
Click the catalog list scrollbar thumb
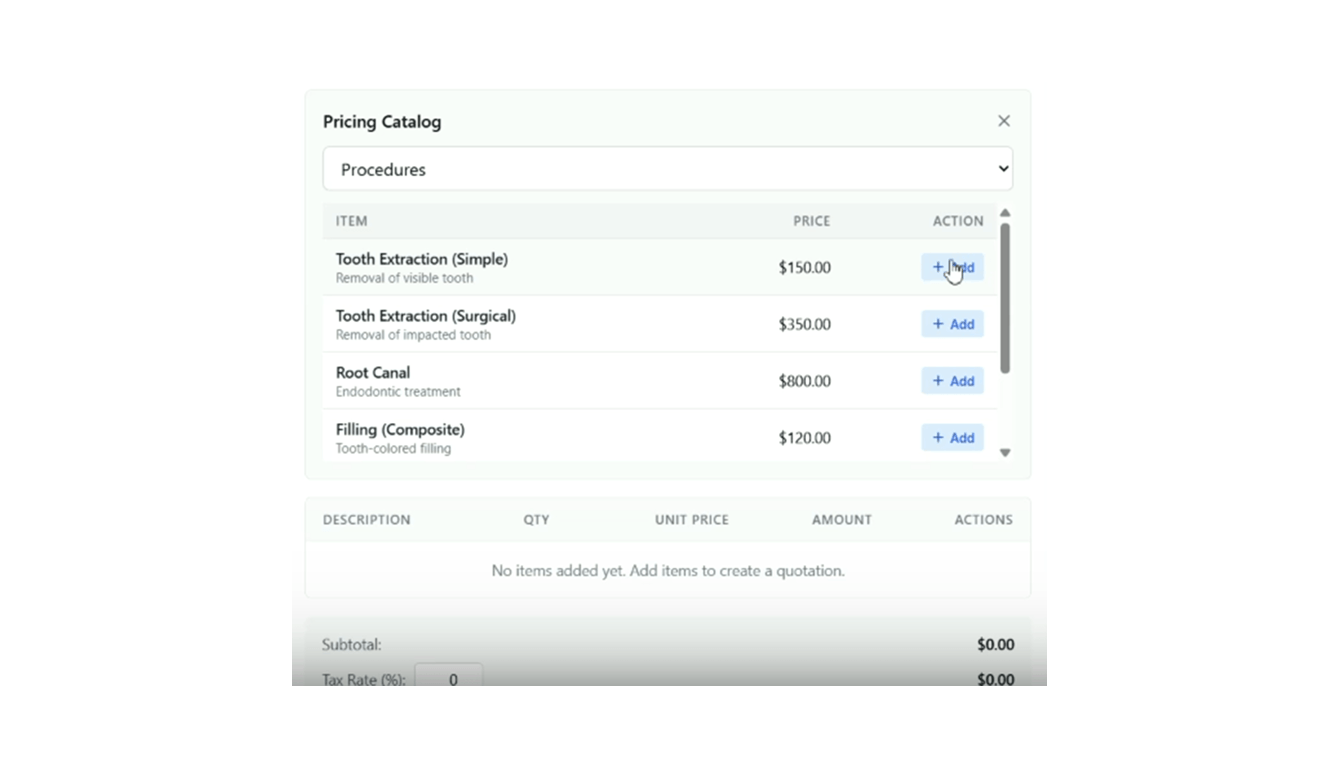tap(1005, 298)
